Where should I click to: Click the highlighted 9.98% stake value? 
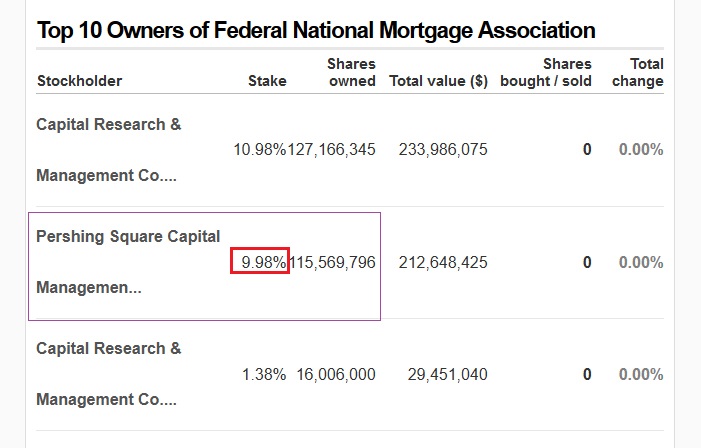tap(260, 263)
